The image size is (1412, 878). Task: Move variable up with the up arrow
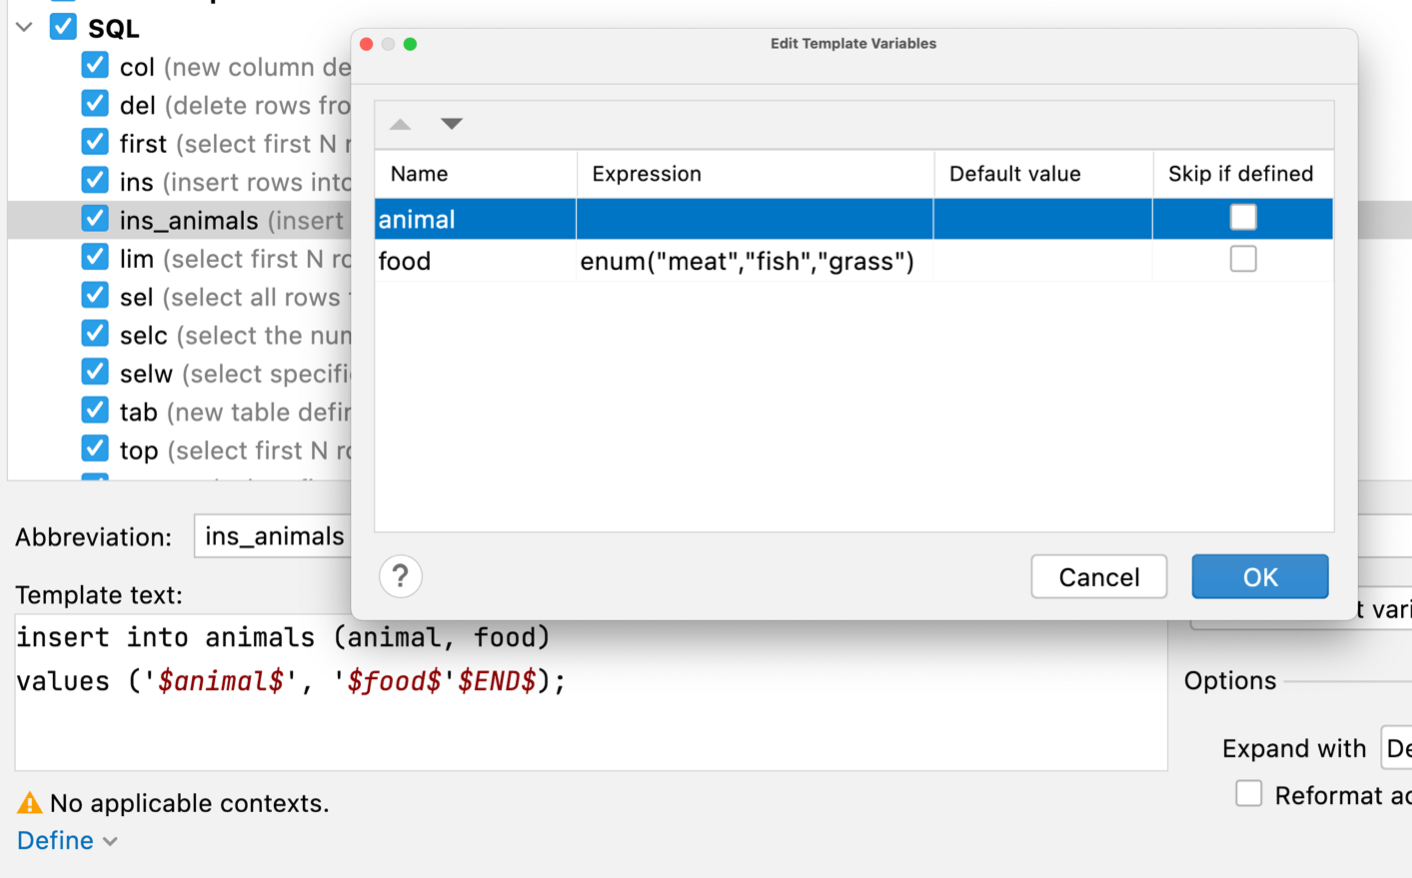click(400, 124)
